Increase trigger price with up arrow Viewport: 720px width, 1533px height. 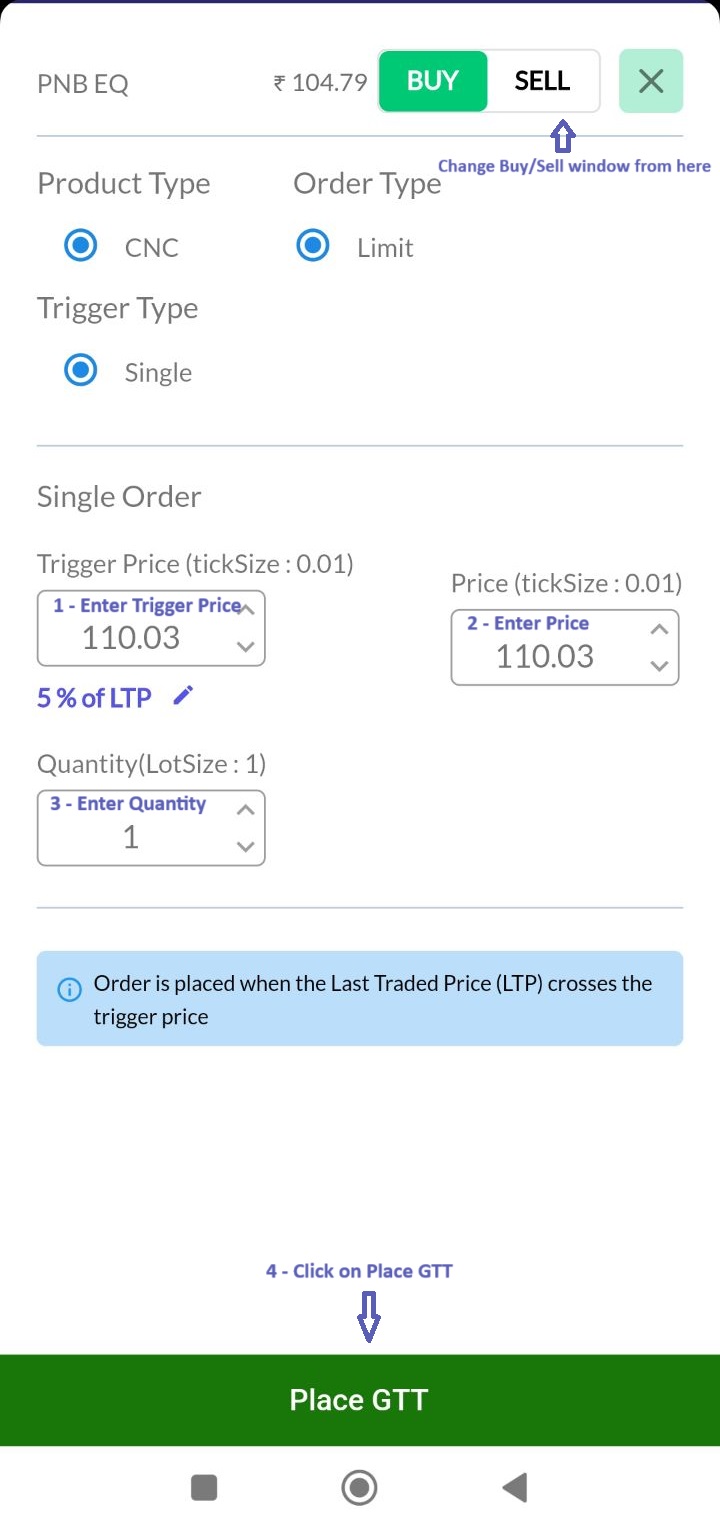[246, 610]
